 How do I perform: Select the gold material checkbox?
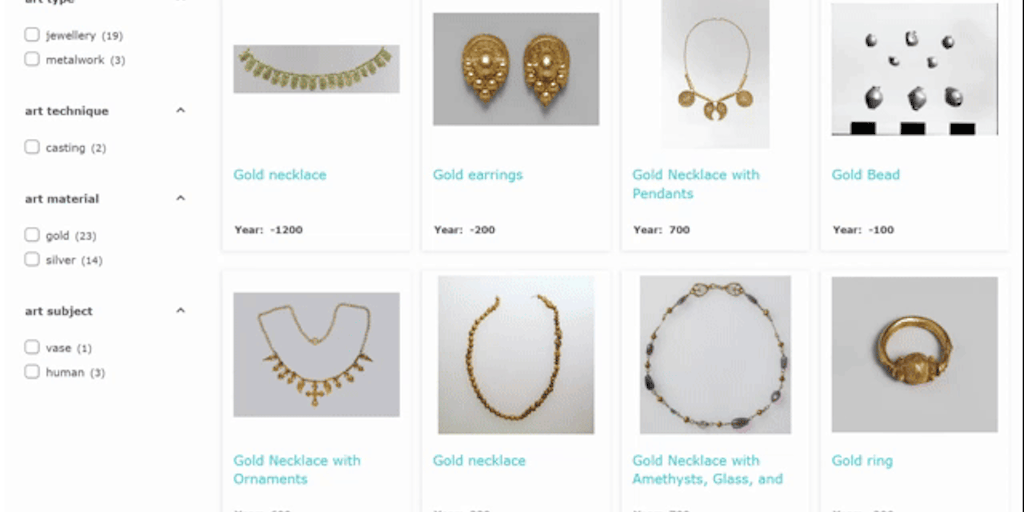[x=32, y=235]
